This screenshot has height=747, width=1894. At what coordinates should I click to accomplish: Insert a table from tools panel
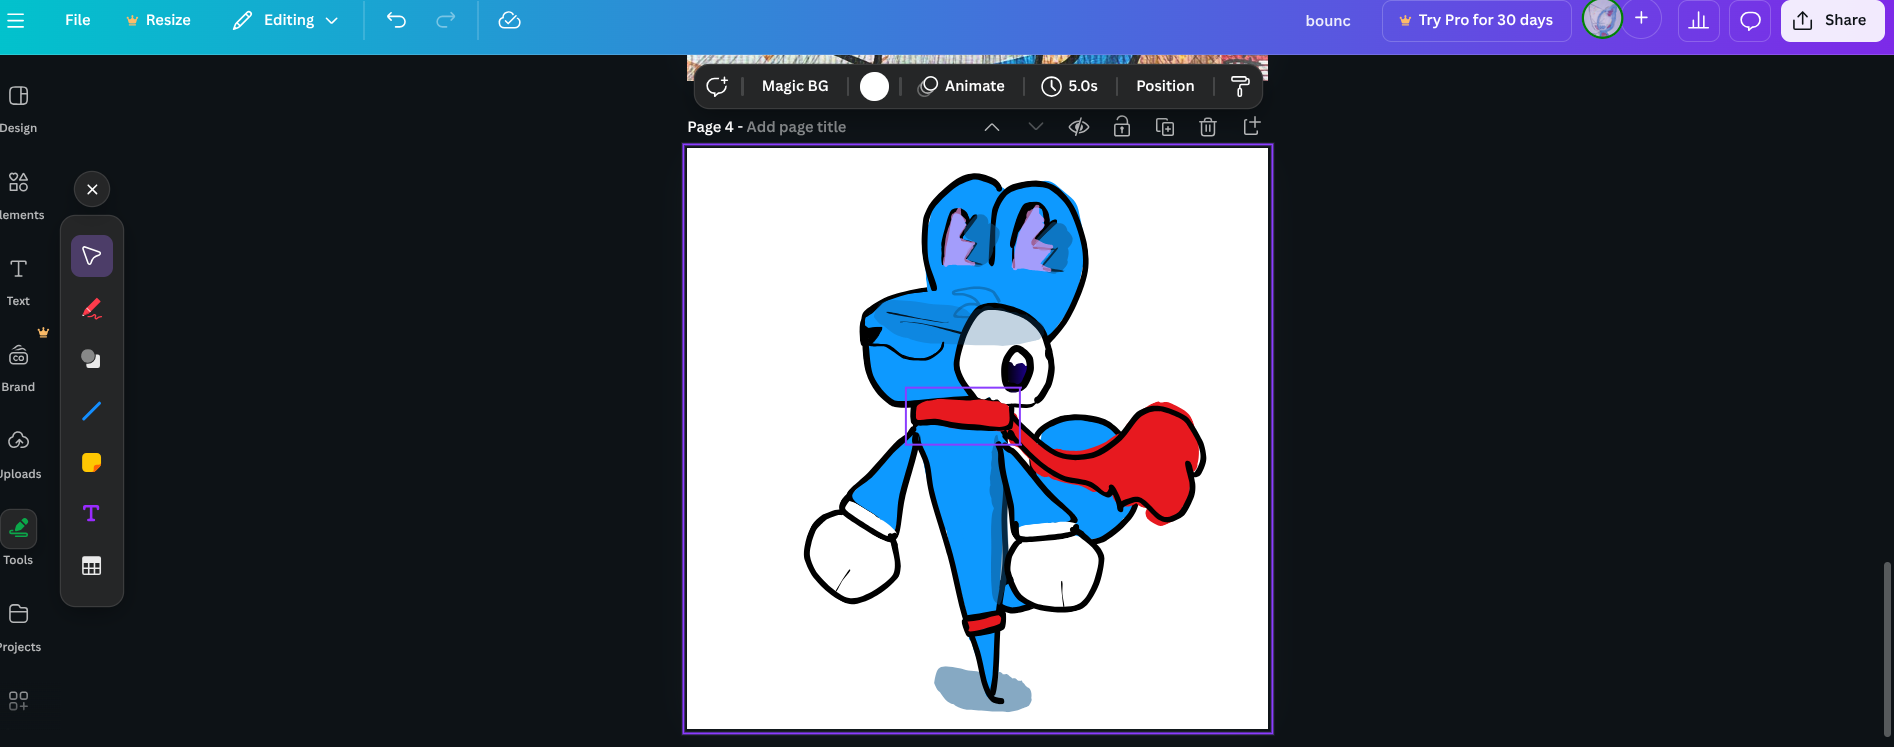click(91, 566)
